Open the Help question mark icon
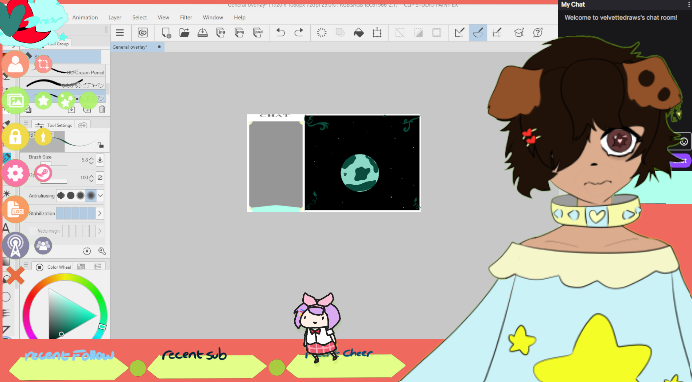This screenshot has height=382, width=692. (538, 33)
